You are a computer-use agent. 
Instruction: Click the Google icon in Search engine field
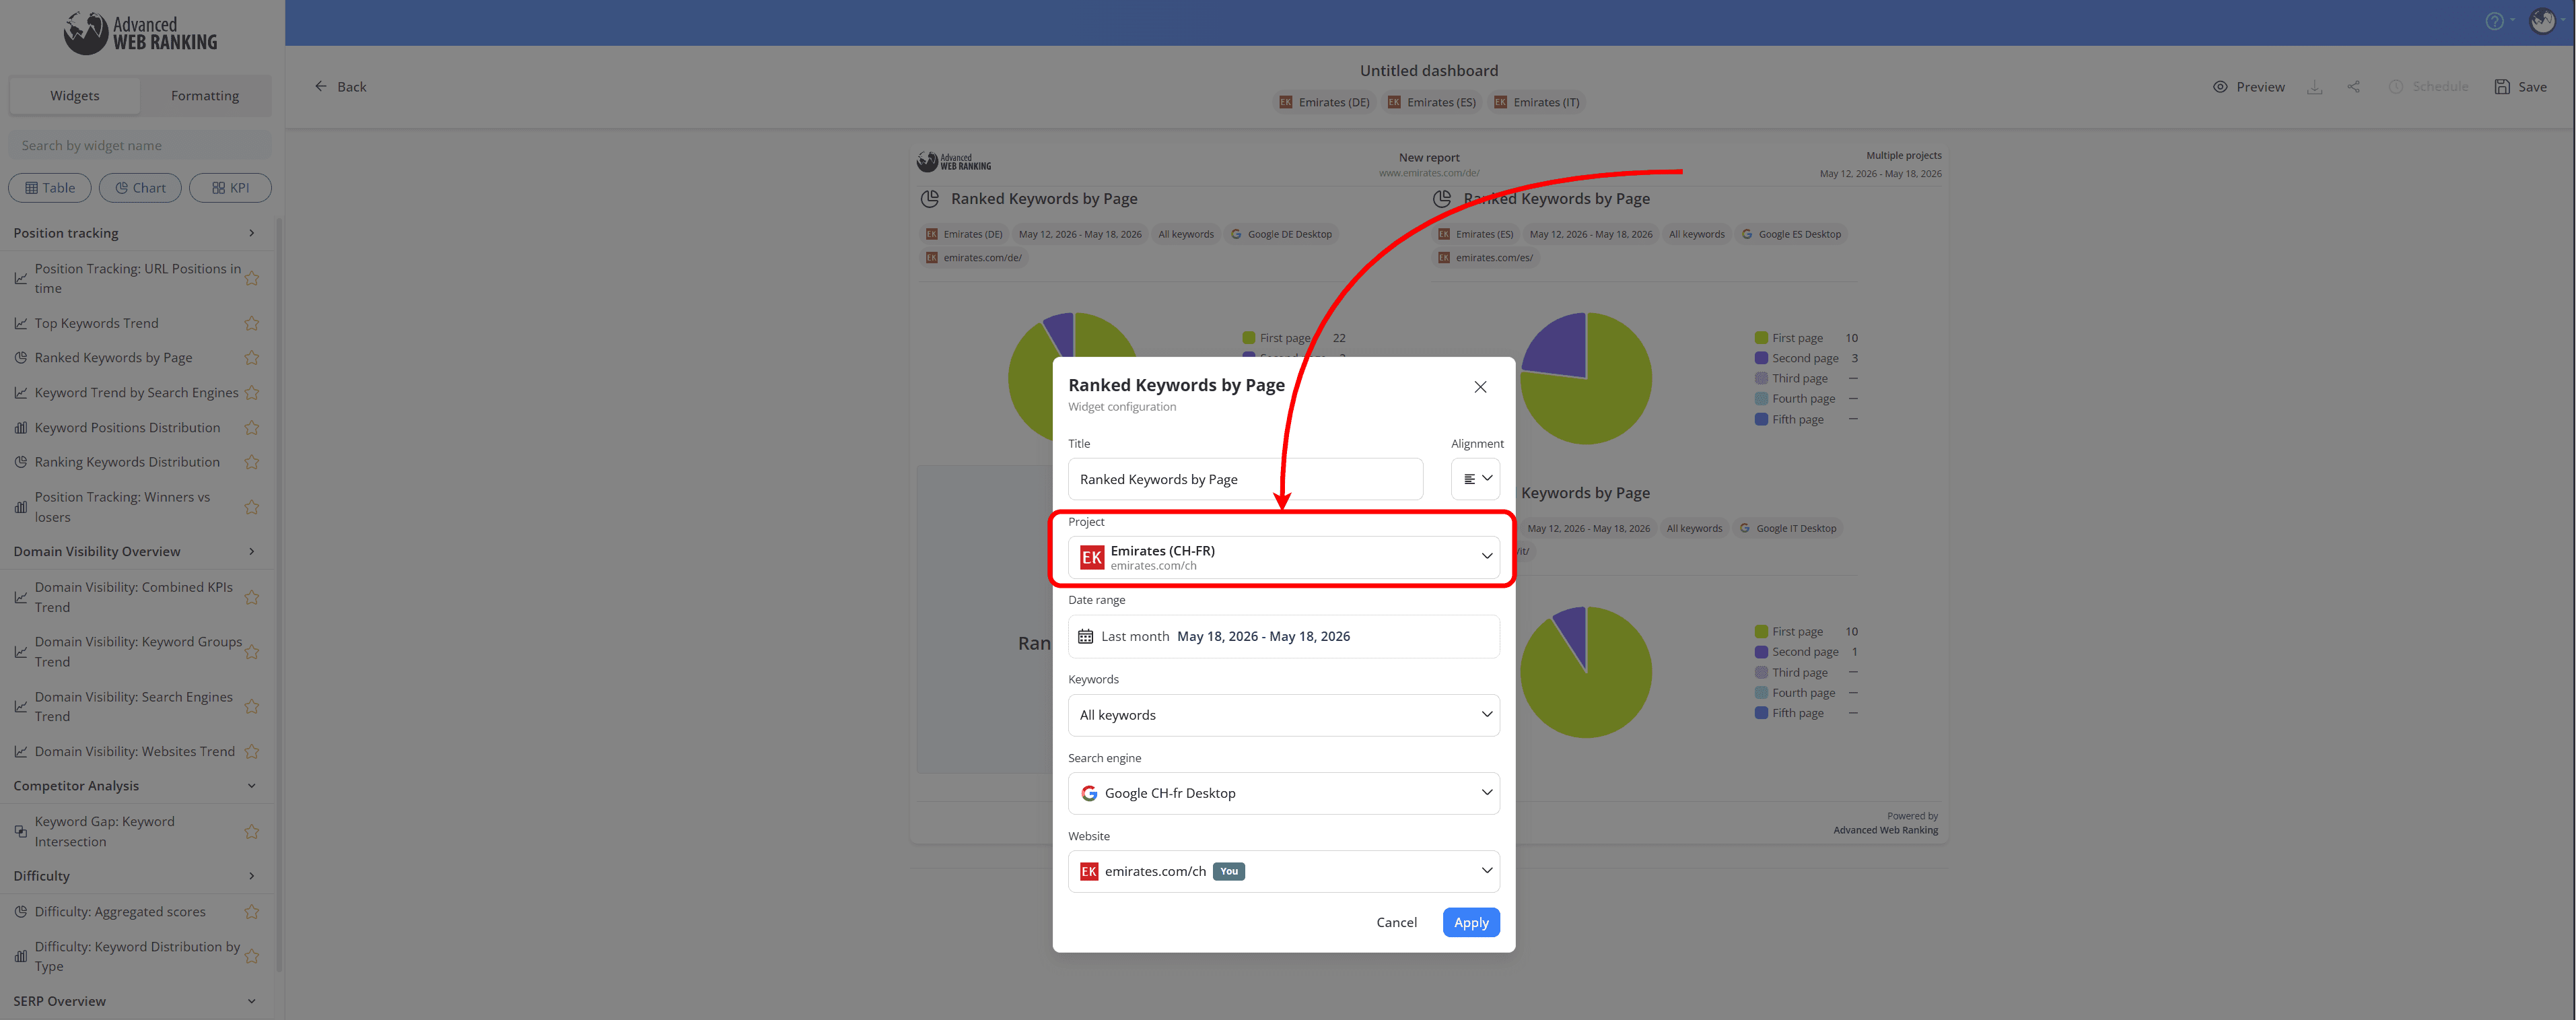click(x=1089, y=793)
